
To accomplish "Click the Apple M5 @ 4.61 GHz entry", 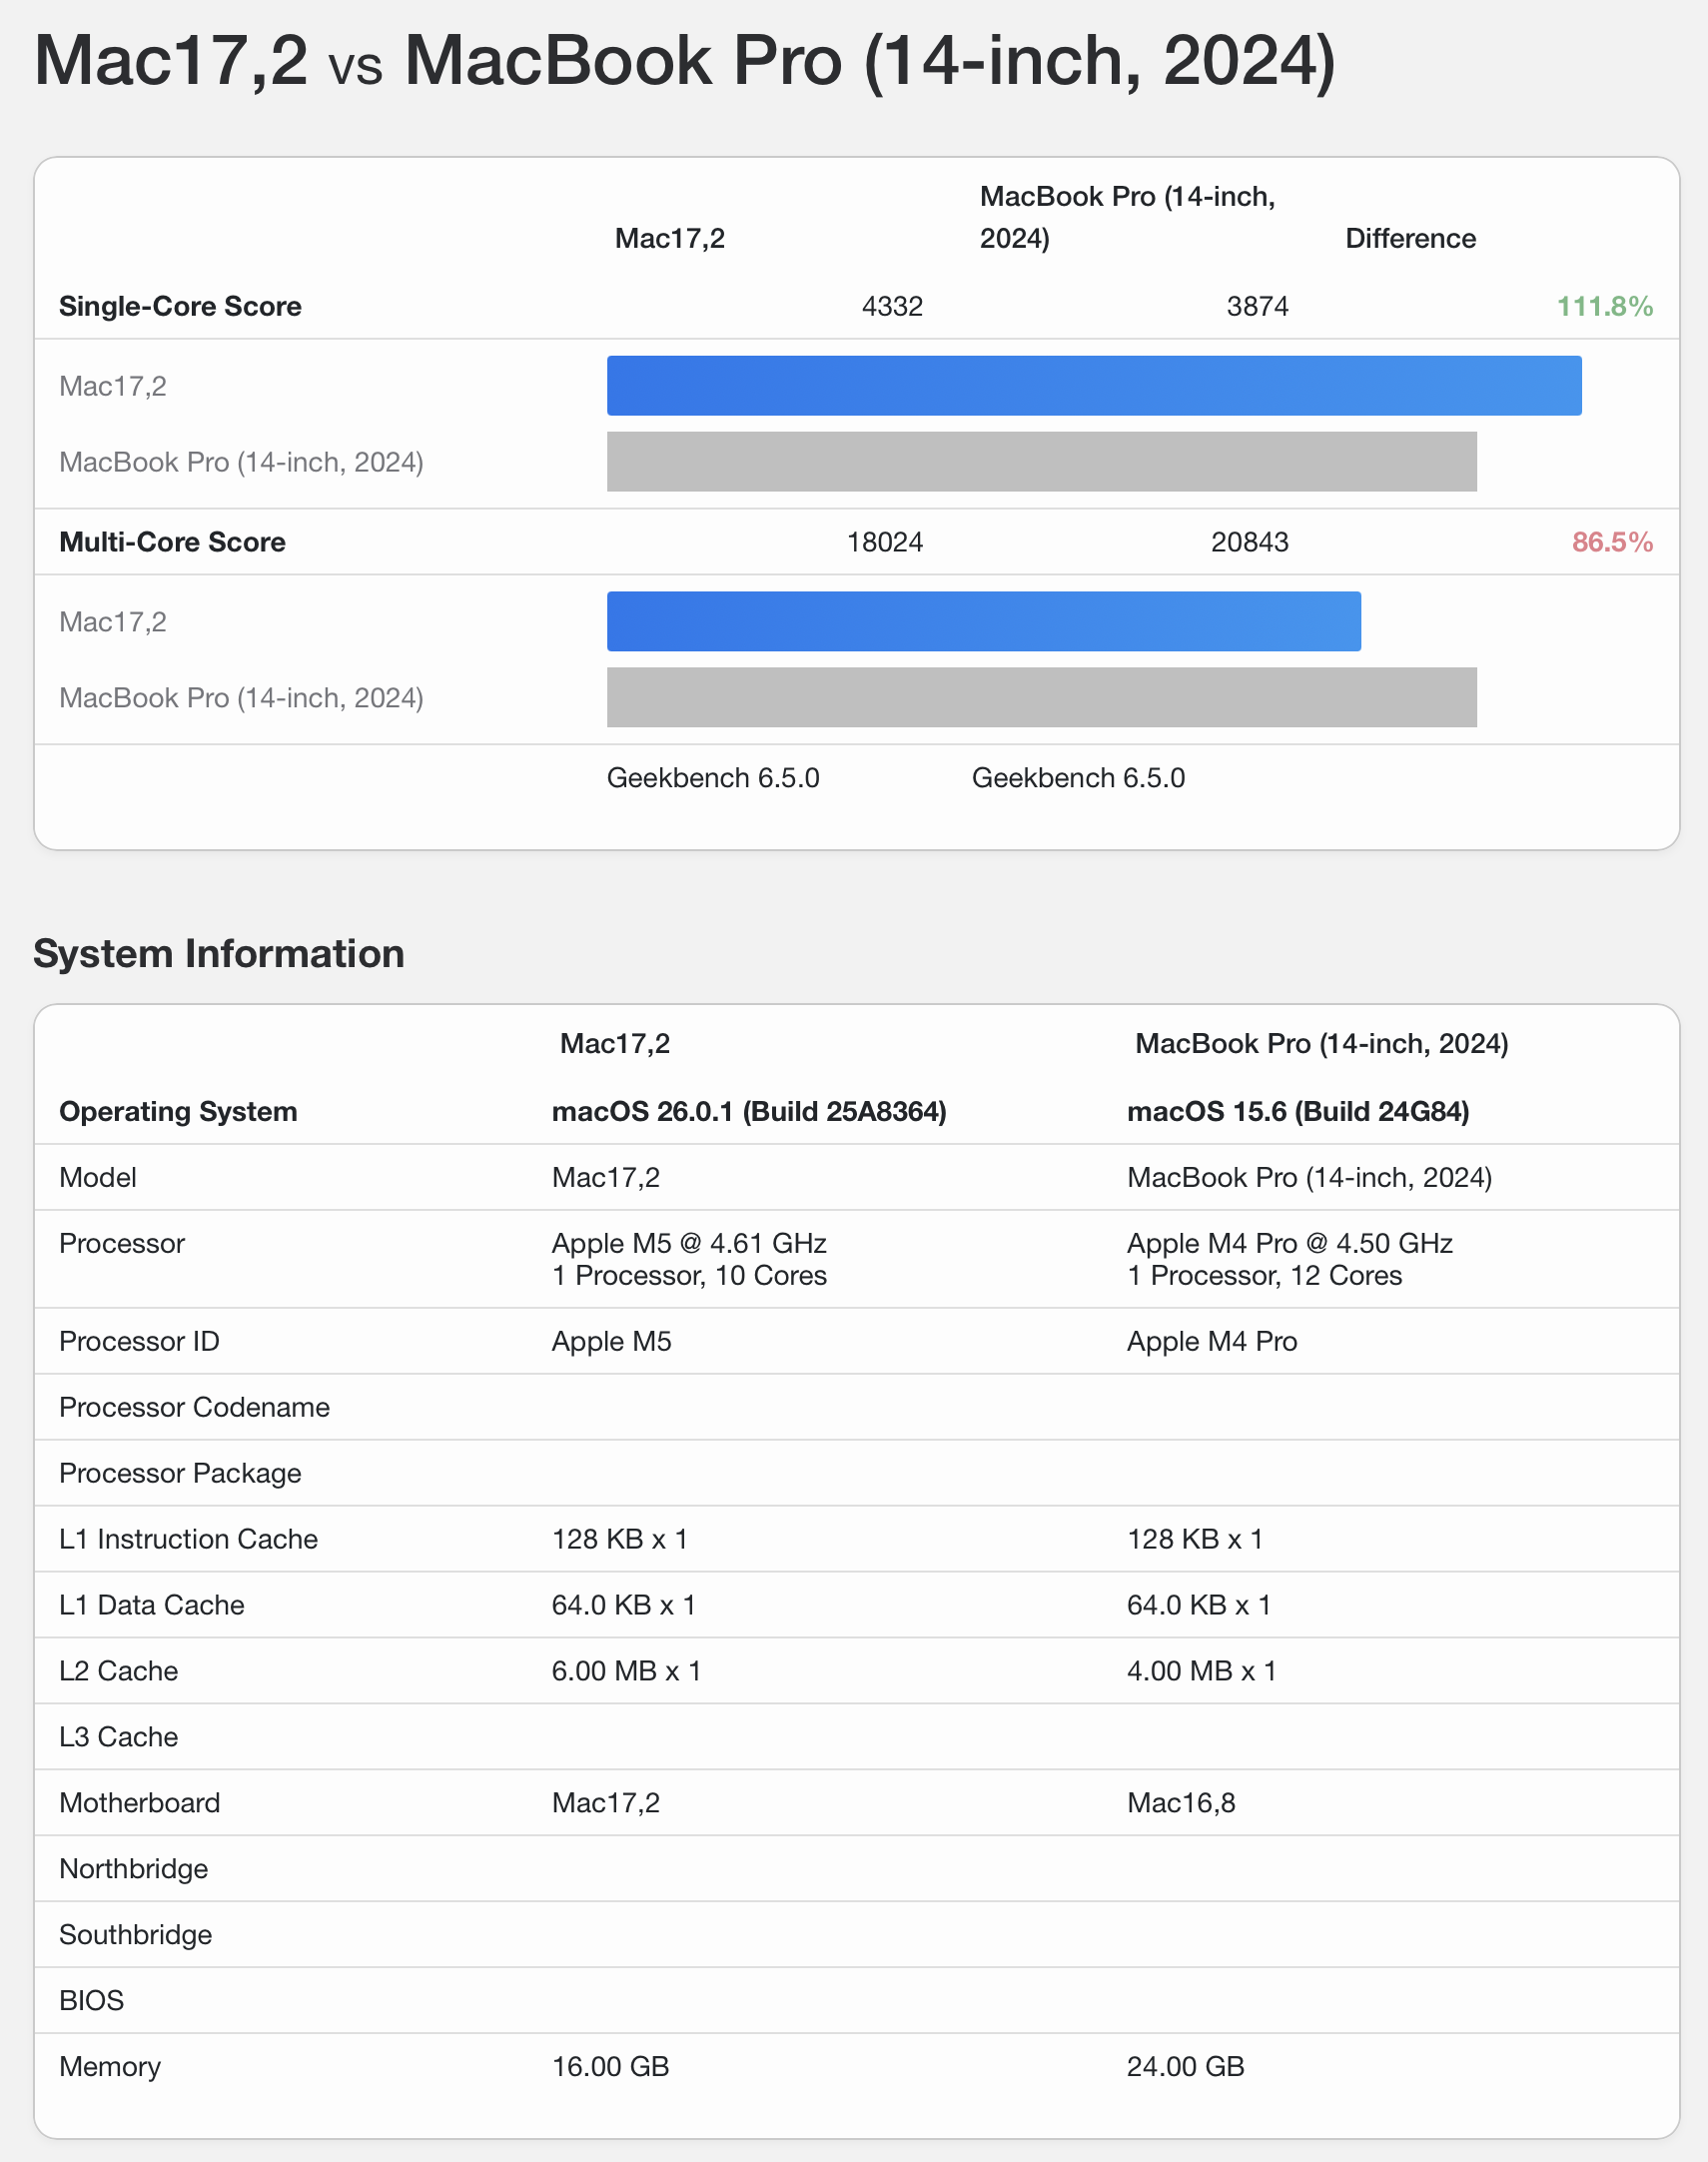I will click(x=688, y=1243).
